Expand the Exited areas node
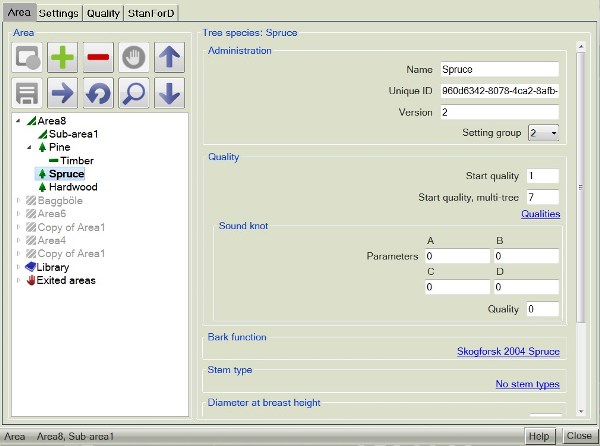Viewport: 600px width, 446px height. (19, 280)
